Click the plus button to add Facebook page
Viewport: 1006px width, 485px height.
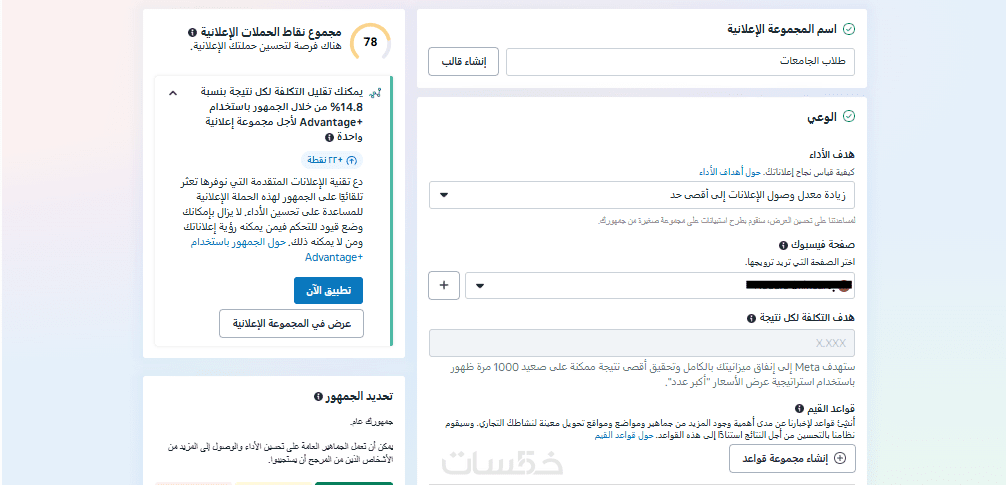(444, 285)
